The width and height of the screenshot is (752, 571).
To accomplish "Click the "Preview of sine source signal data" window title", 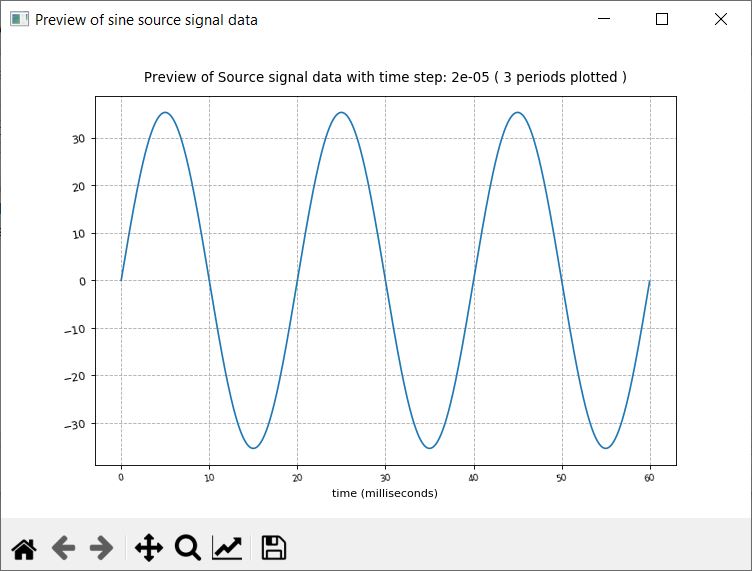I will tap(146, 19).
